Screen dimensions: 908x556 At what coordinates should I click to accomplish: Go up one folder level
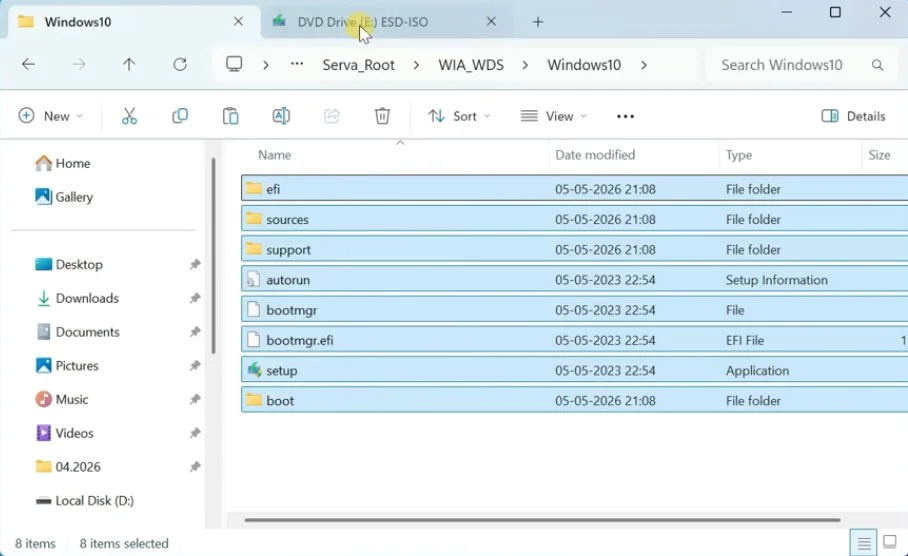point(129,64)
